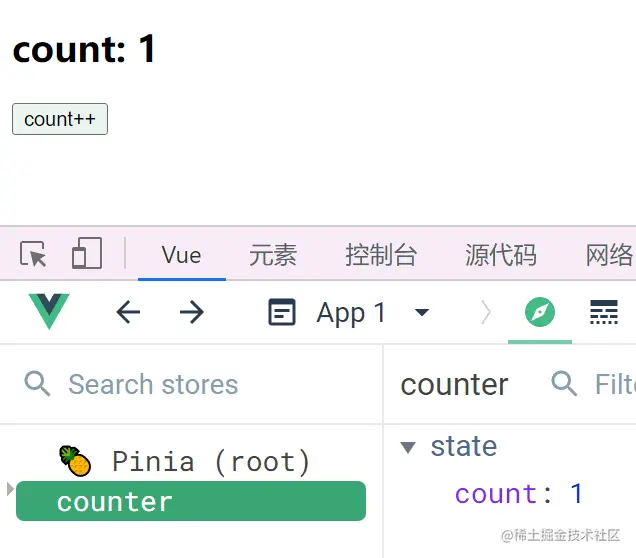
Task: Open the 控制台 tab
Action: click(x=381, y=255)
